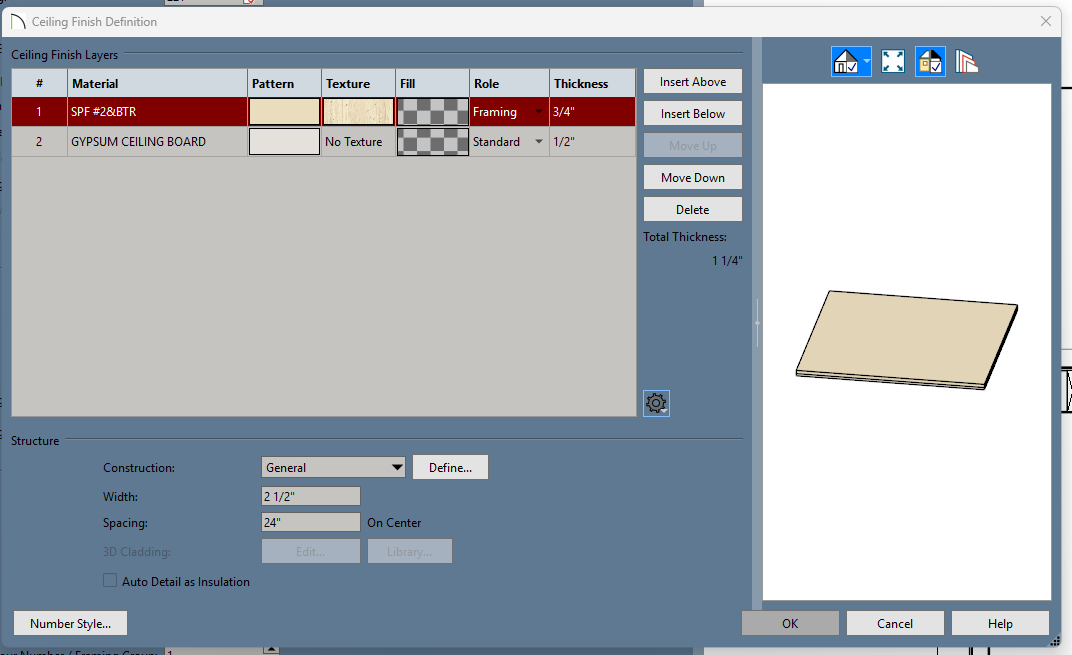
Task: Select row number 2 in layers table
Action: coord(39,142)
